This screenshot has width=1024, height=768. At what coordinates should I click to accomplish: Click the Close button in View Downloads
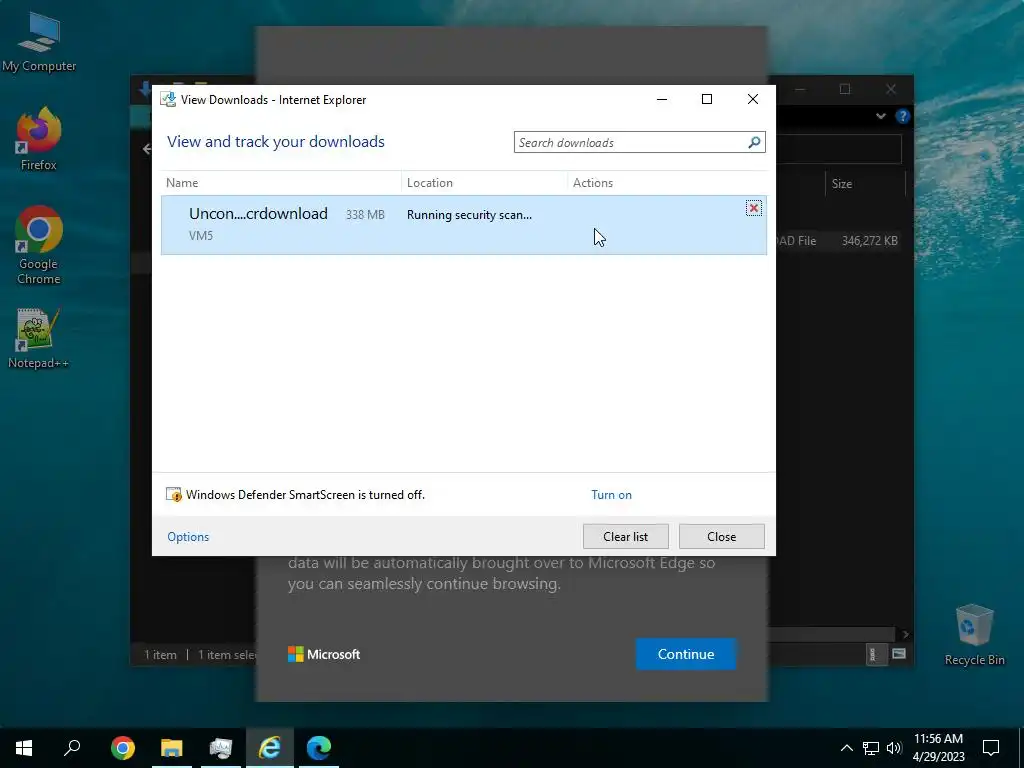pyautogui.click(x=722, y=537)
